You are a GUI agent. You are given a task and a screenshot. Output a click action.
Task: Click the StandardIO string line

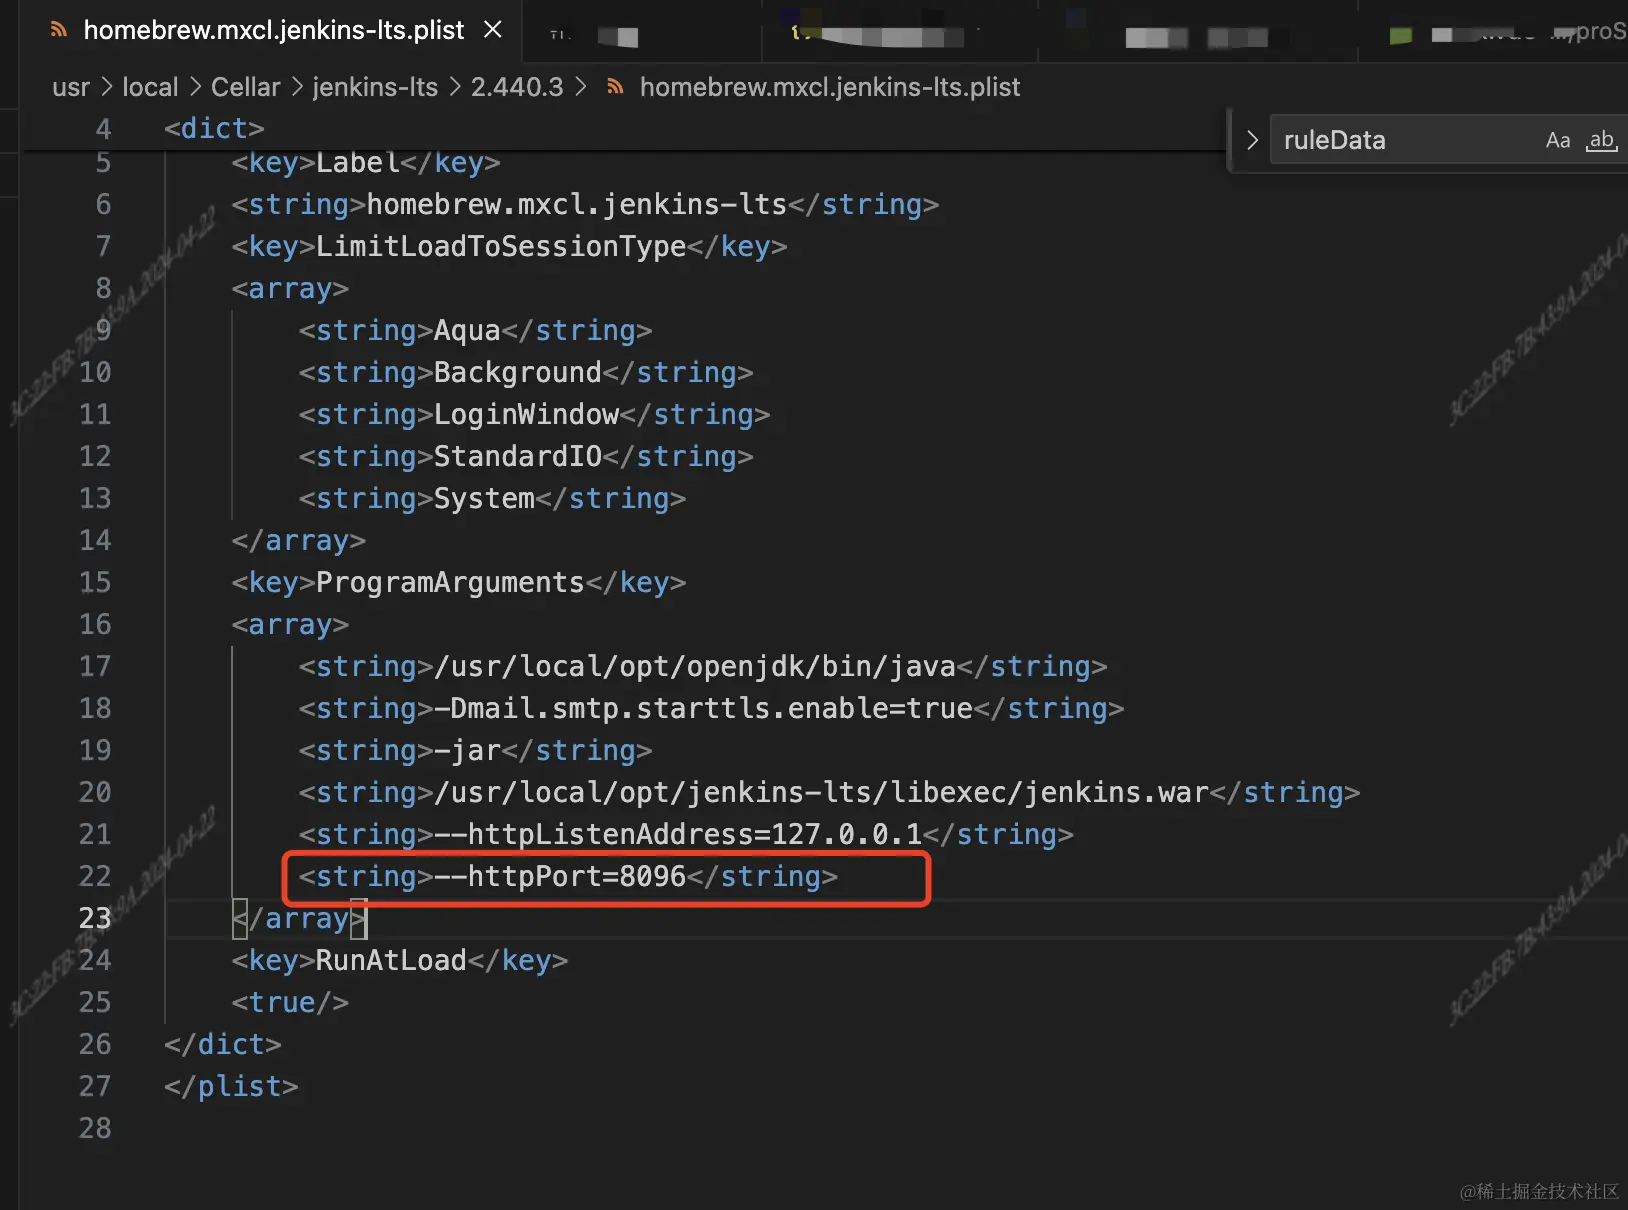(x=526, y=456)
